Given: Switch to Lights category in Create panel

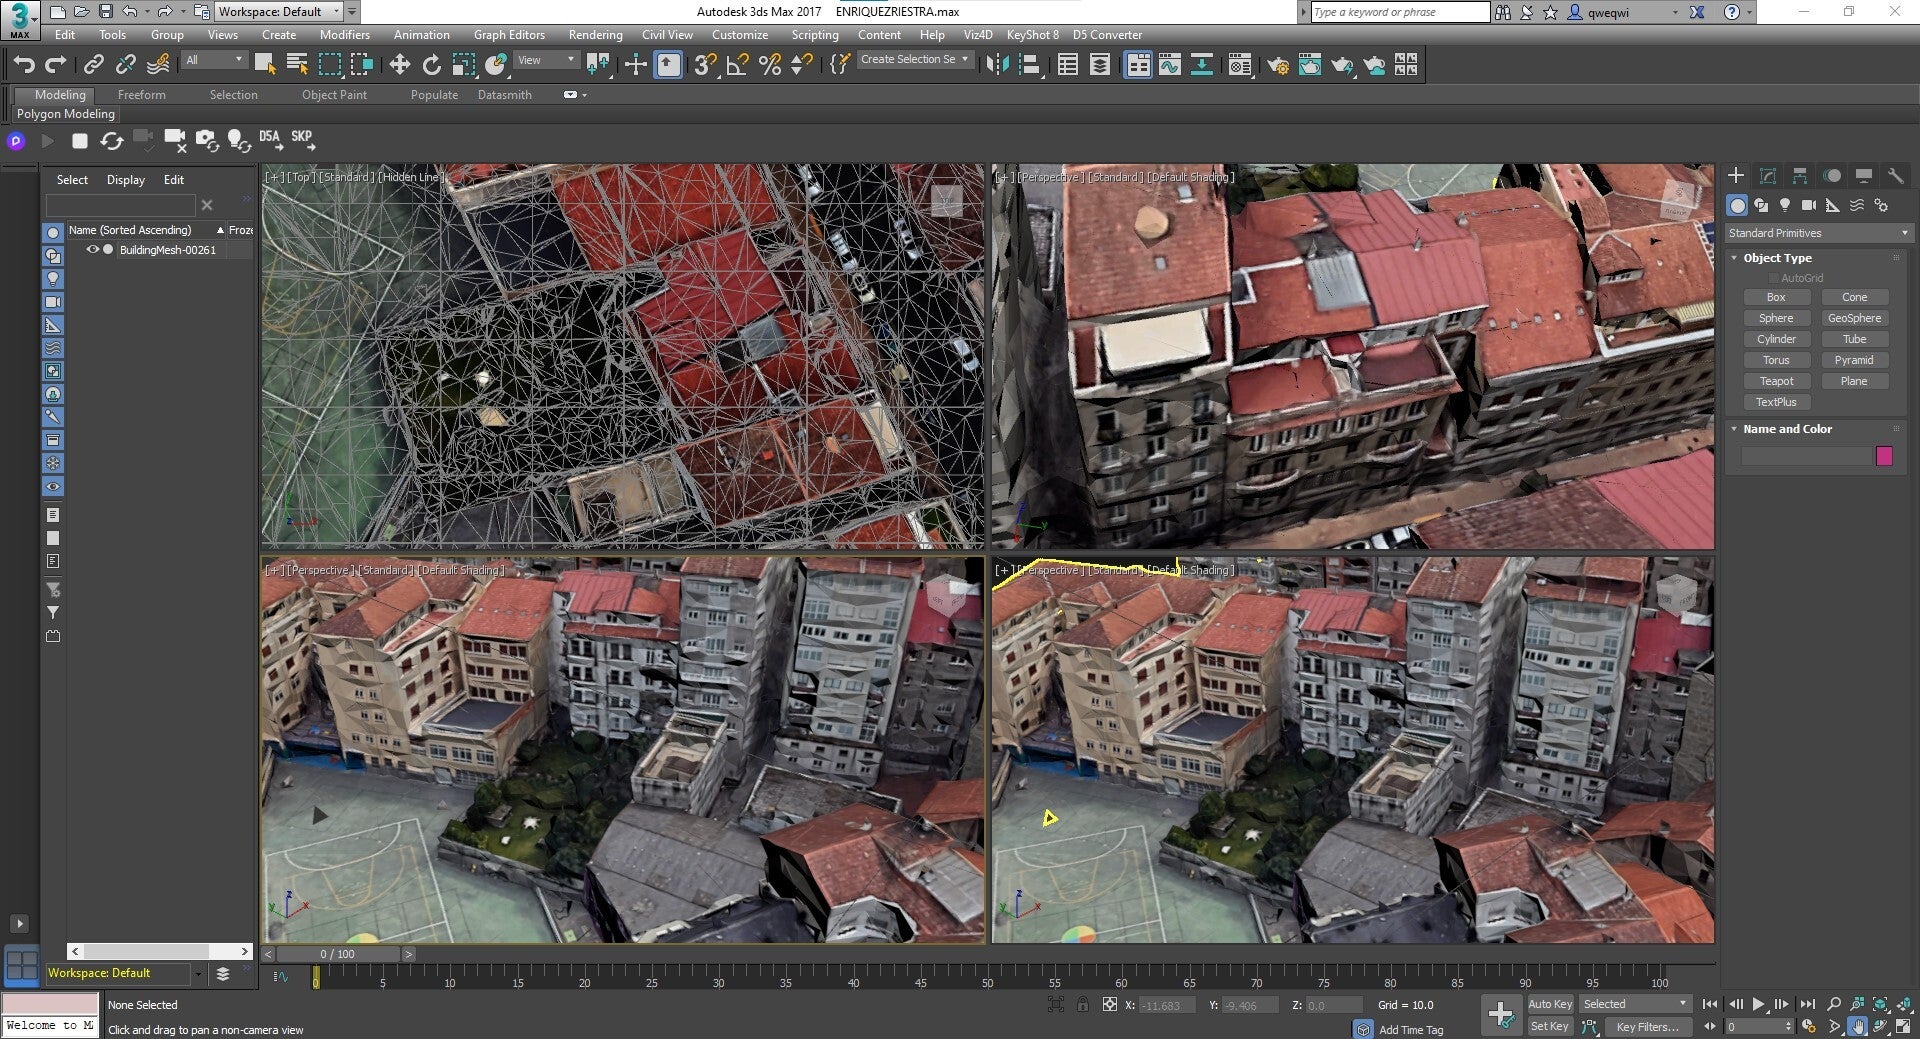Looking at the screenshot, I should 1785,205.
